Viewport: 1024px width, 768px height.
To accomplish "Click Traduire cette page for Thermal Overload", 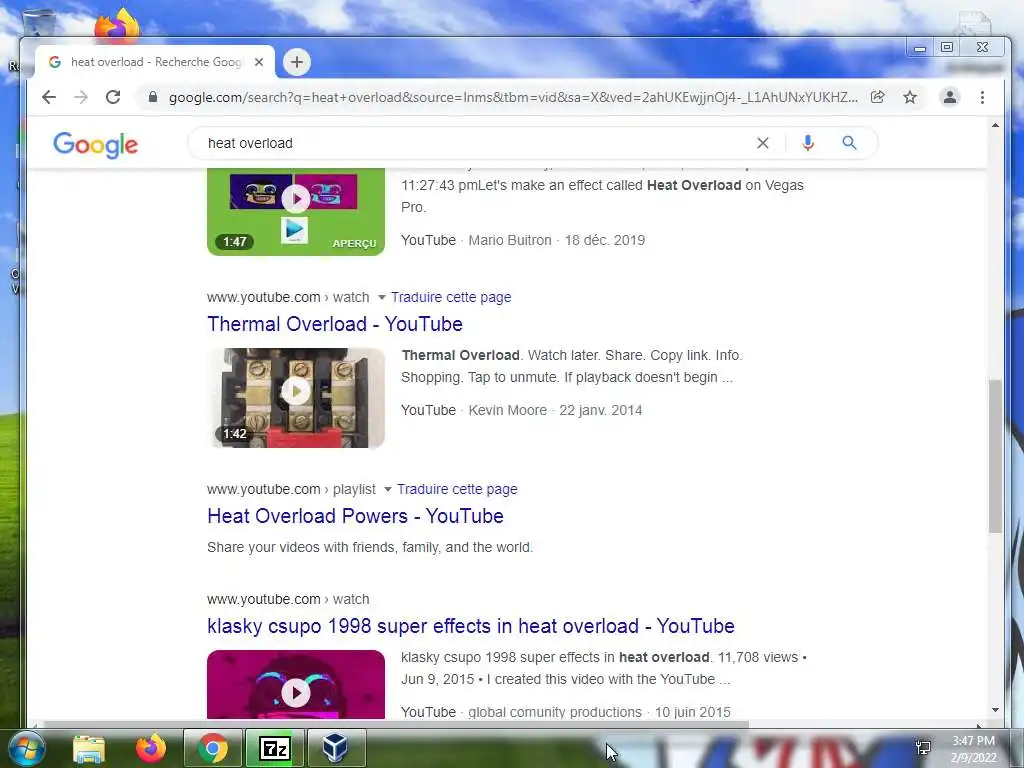I will tap(451, 297).
